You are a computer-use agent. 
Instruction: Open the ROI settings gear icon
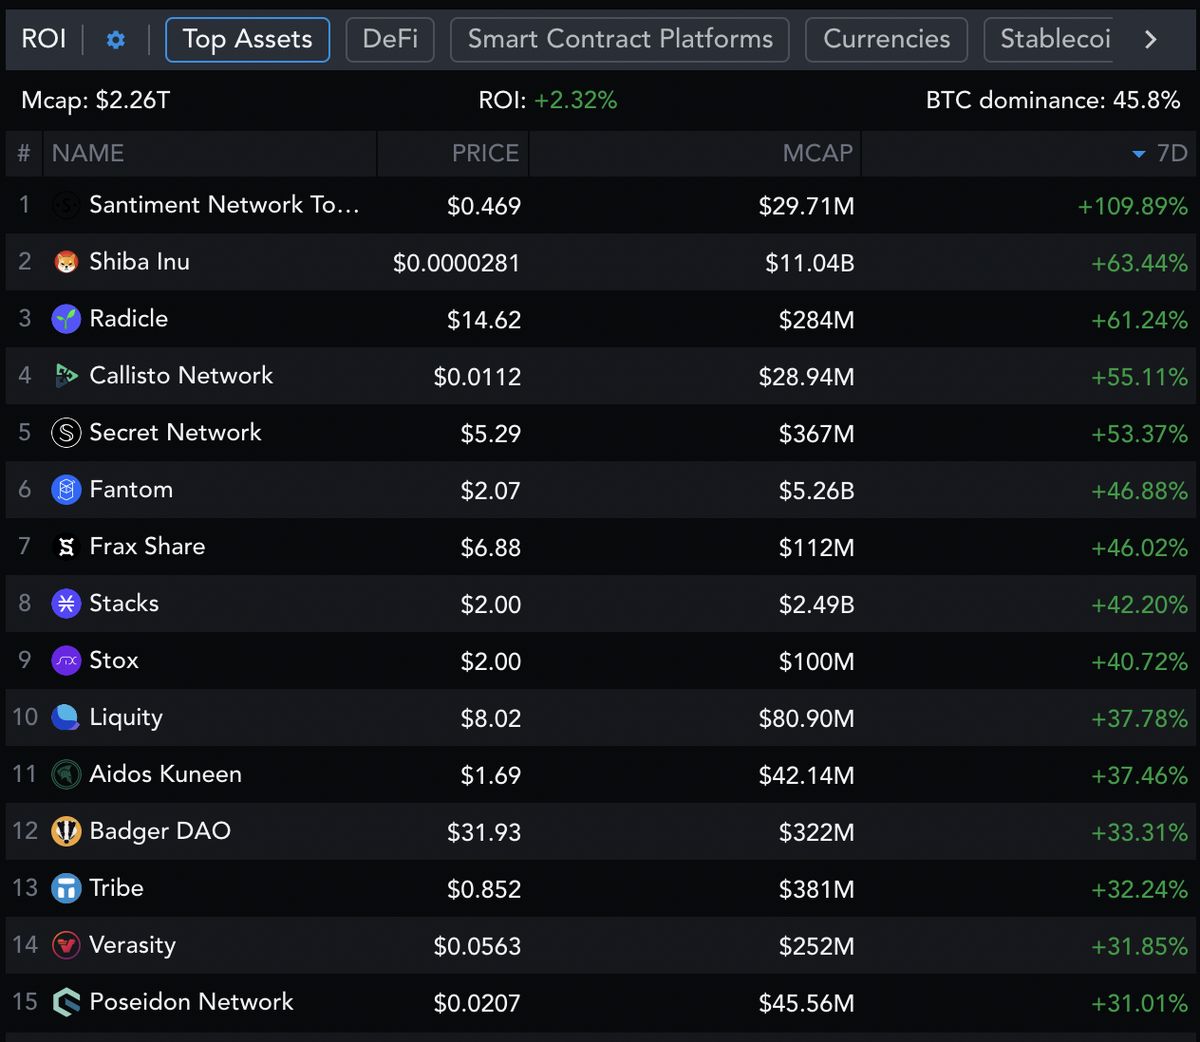116,40
